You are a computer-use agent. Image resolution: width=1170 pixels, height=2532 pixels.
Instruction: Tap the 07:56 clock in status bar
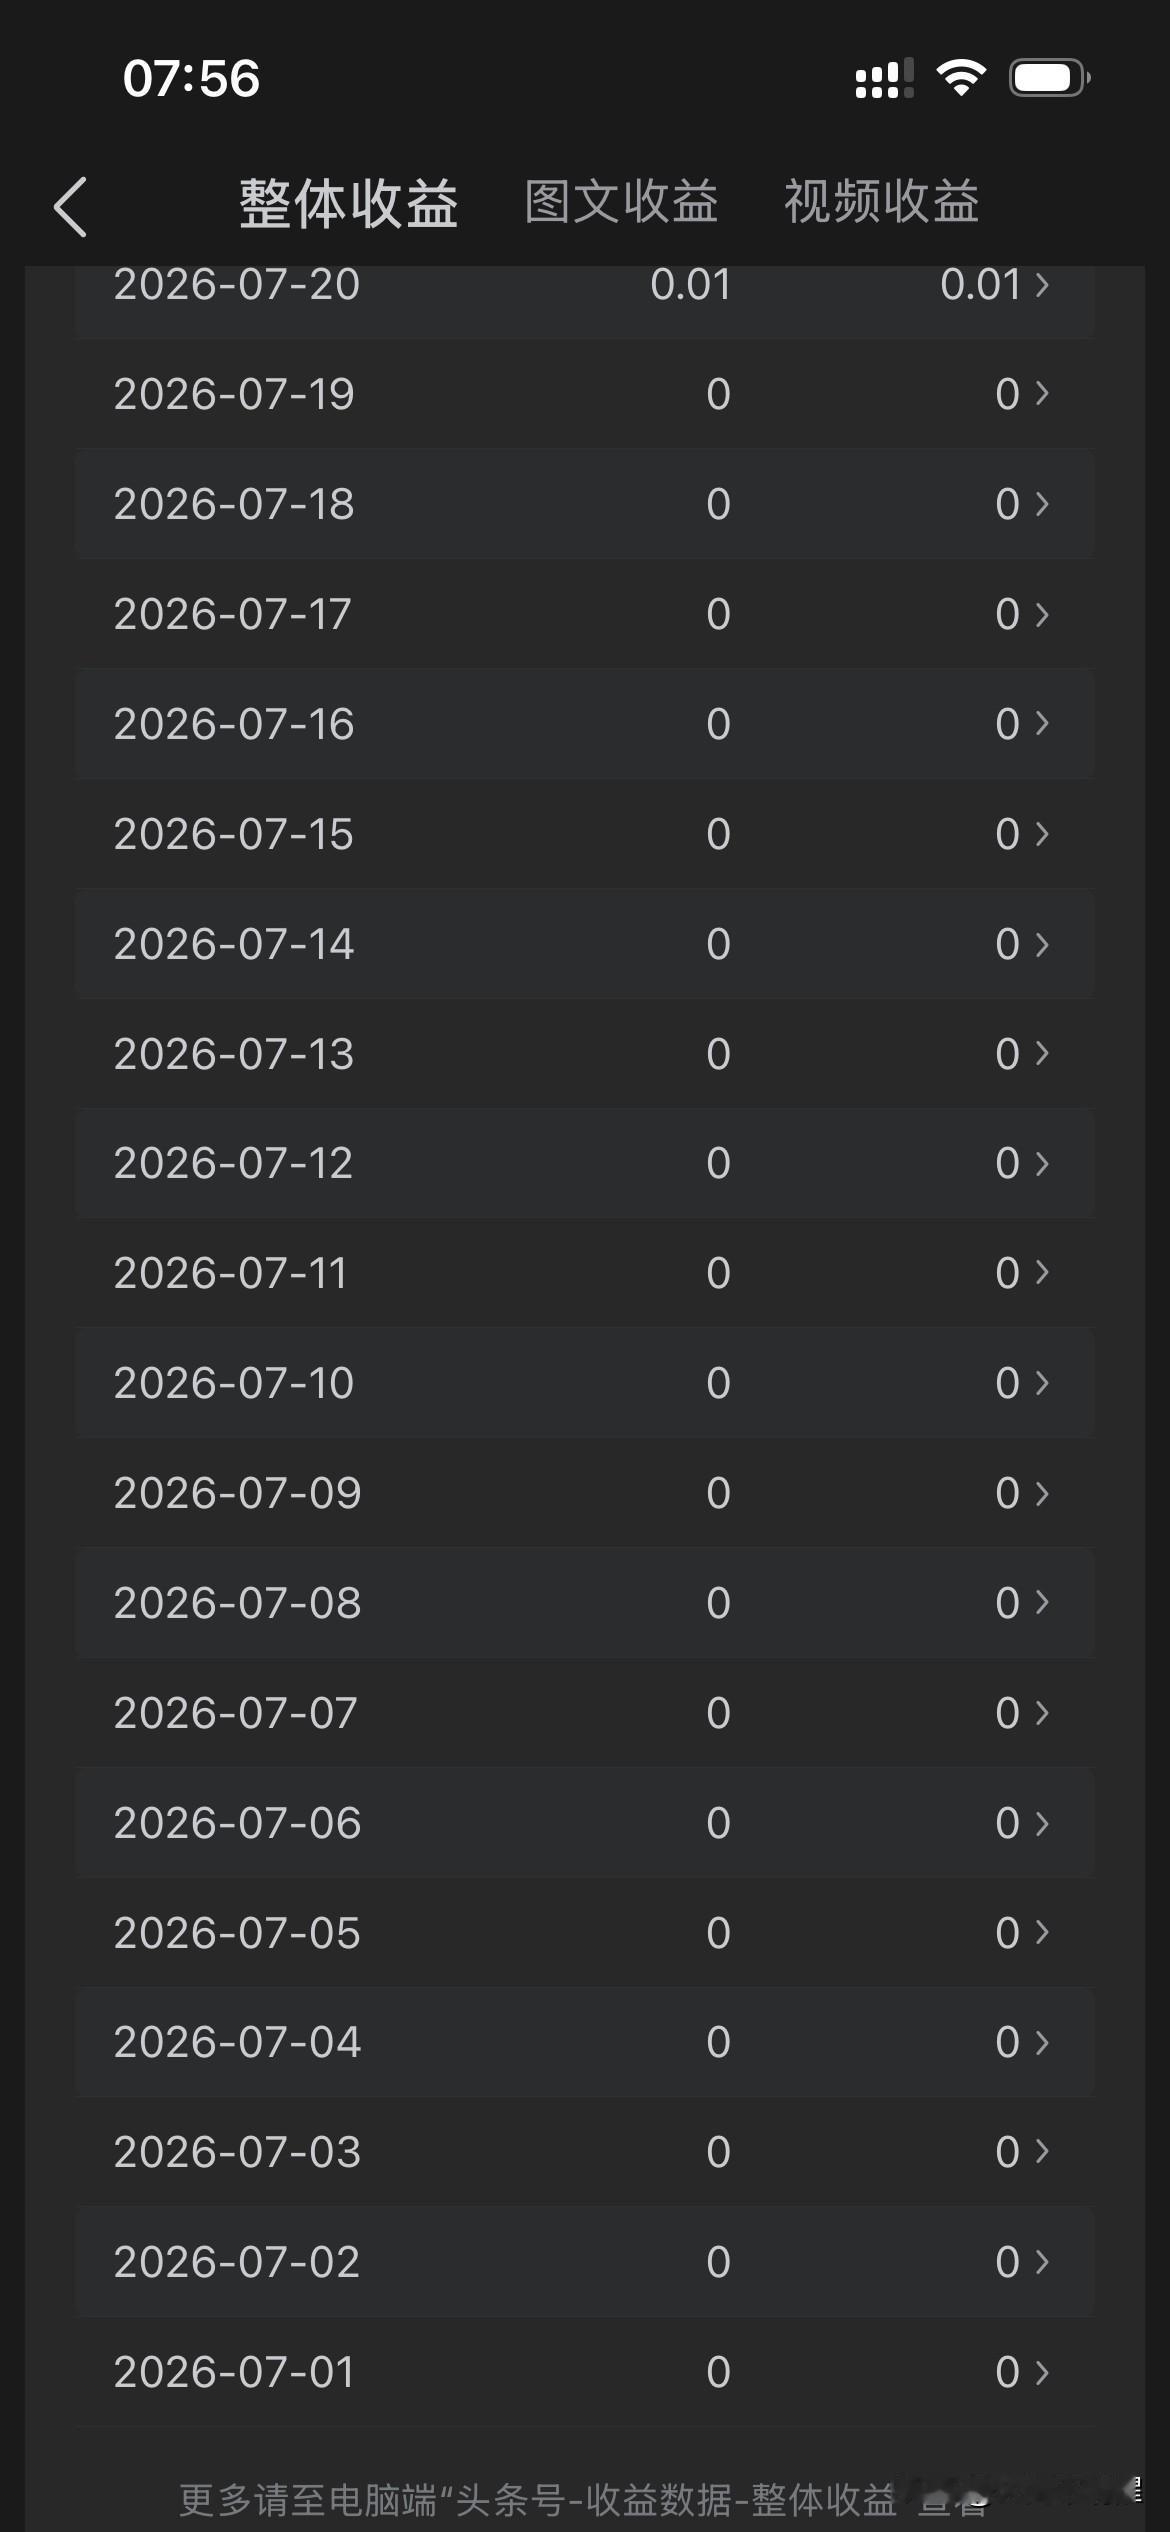coord(191,78)
